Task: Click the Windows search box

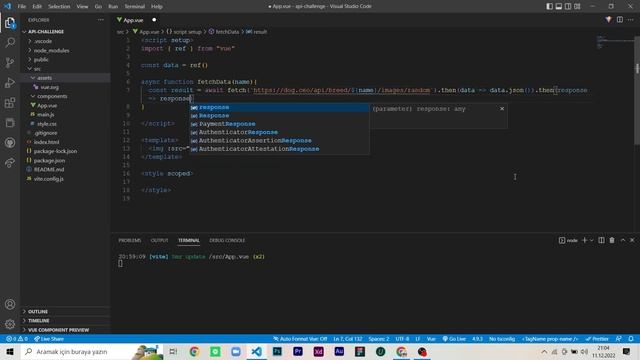Action: [x=92, y=351]
